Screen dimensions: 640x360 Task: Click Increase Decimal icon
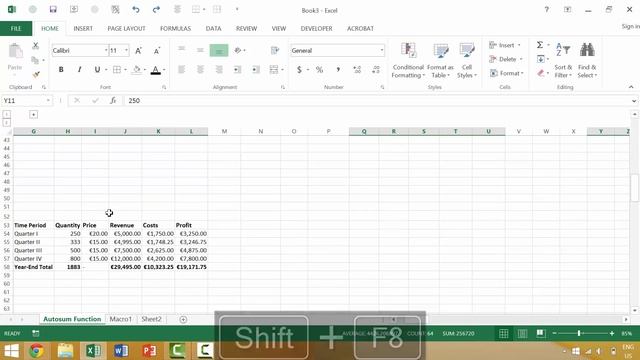coord(357,70)
